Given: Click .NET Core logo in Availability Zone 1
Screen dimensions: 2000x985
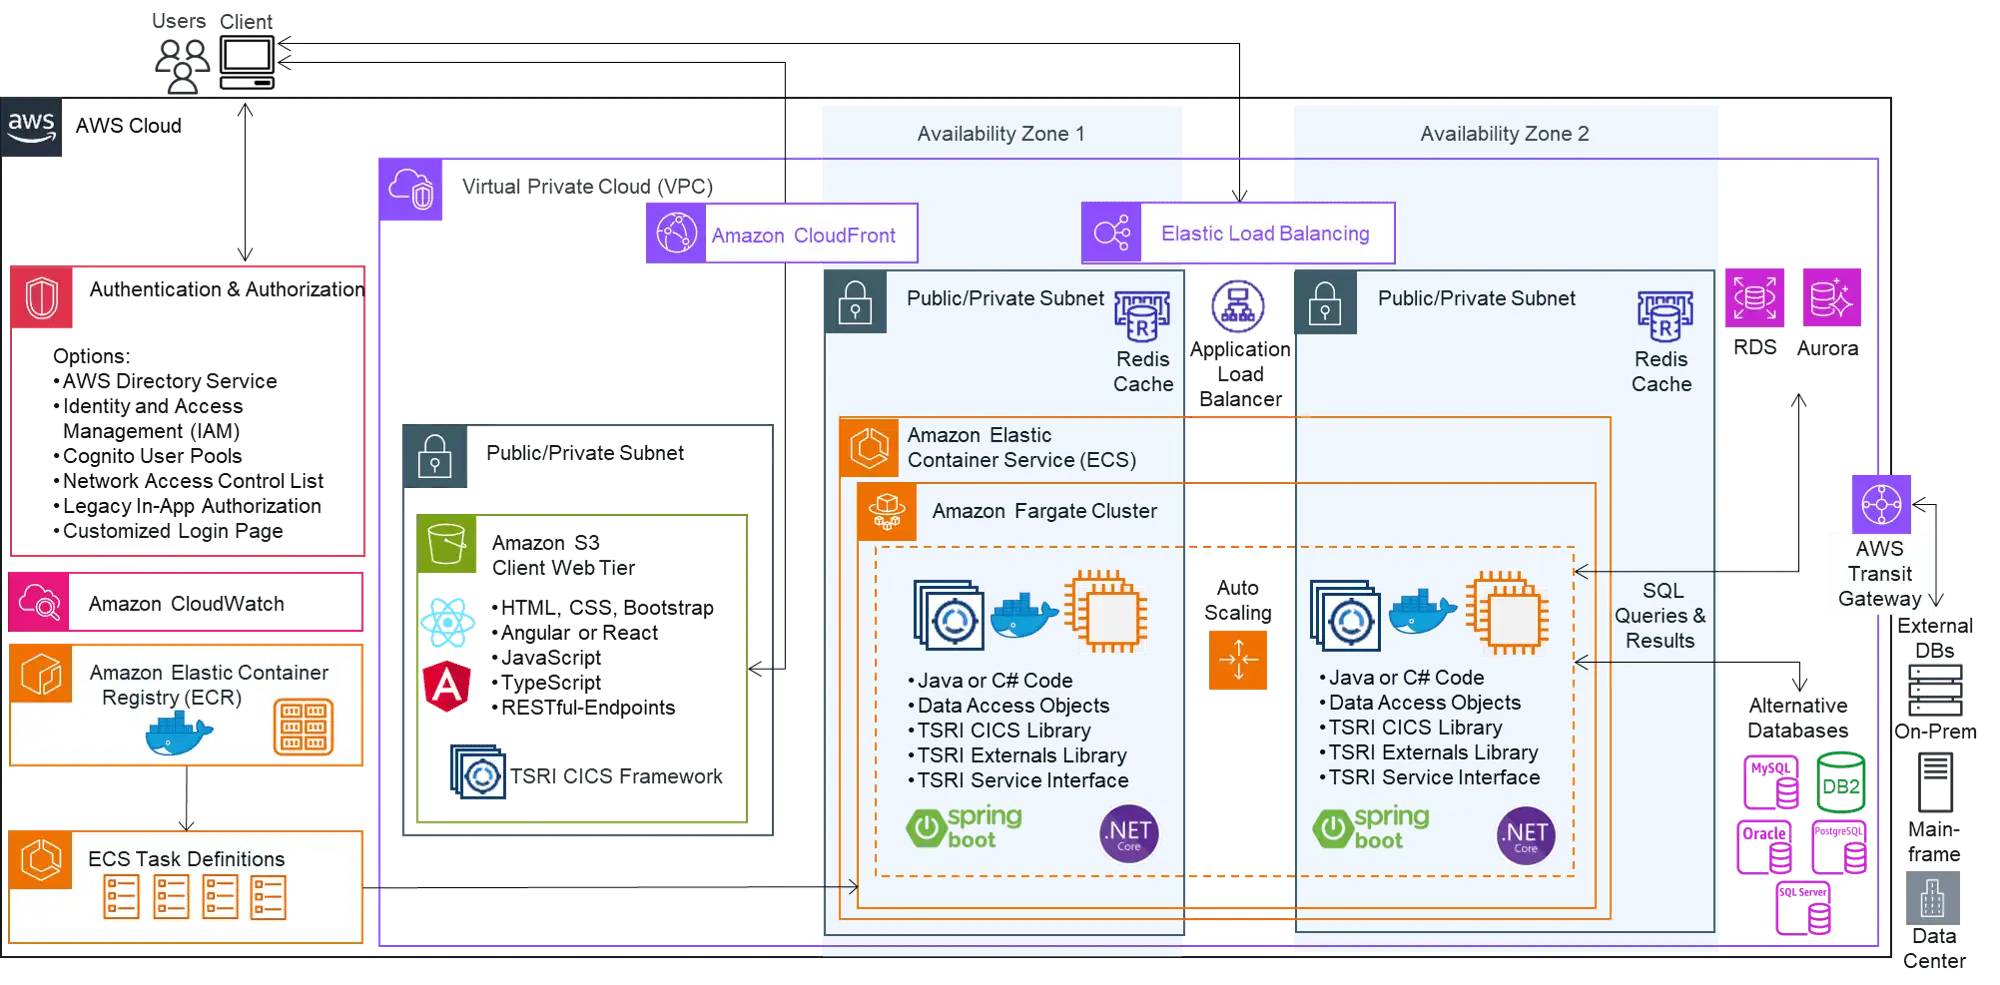Looking at the screenshot, I should [x=1129, y=834].
